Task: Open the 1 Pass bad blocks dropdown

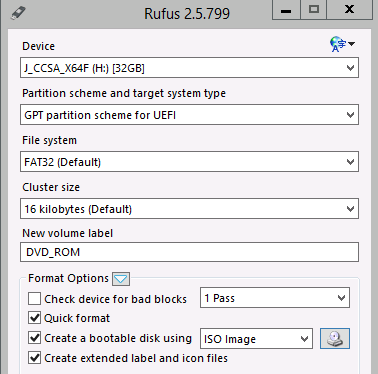Action: pyautogui.click(x=275, y=298)
